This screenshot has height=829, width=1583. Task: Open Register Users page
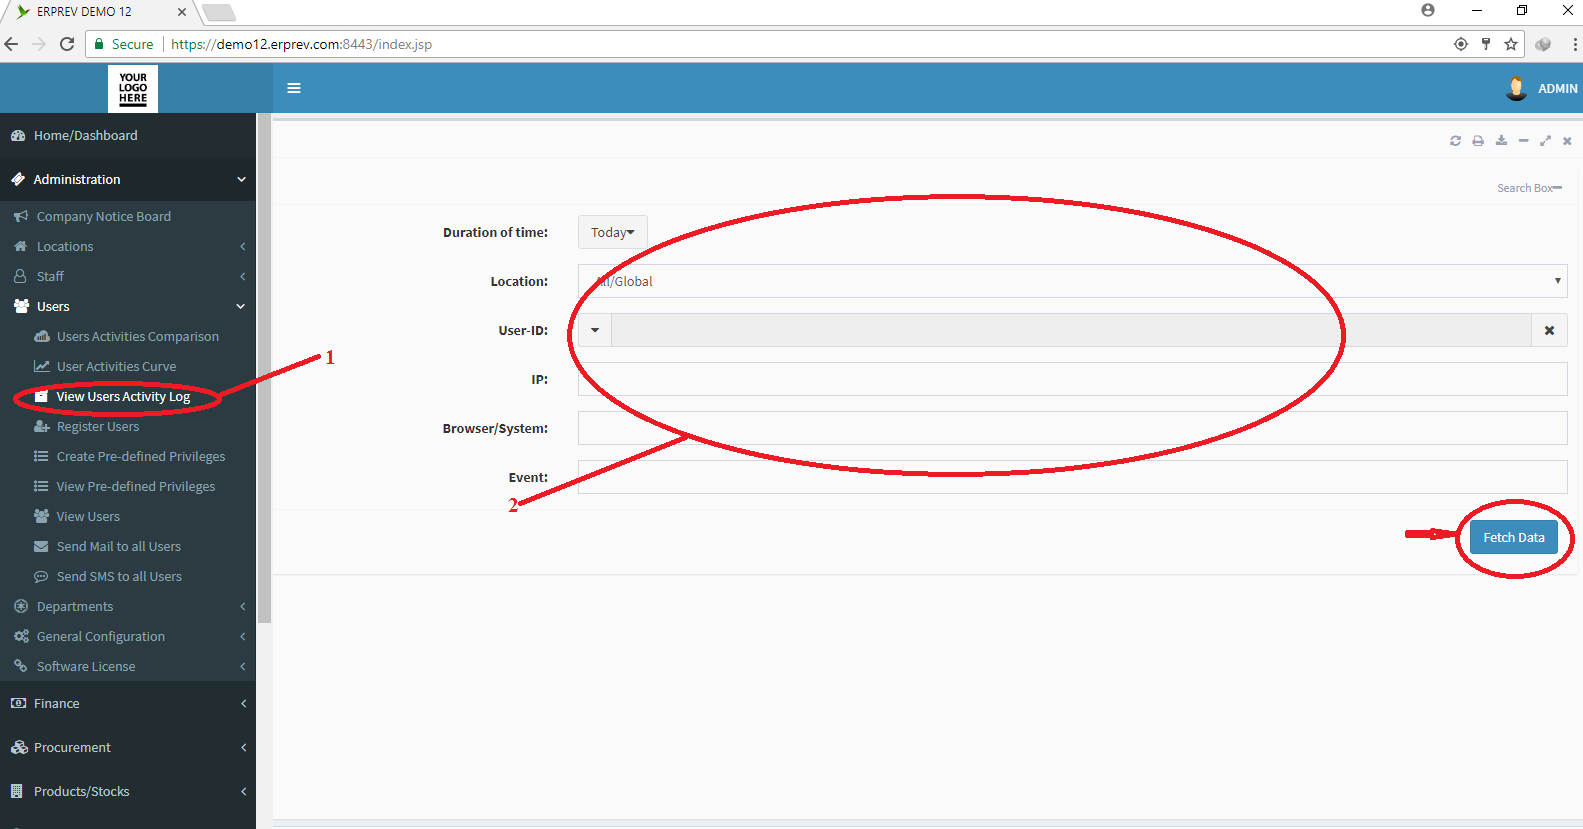click(x=98, y=426)
